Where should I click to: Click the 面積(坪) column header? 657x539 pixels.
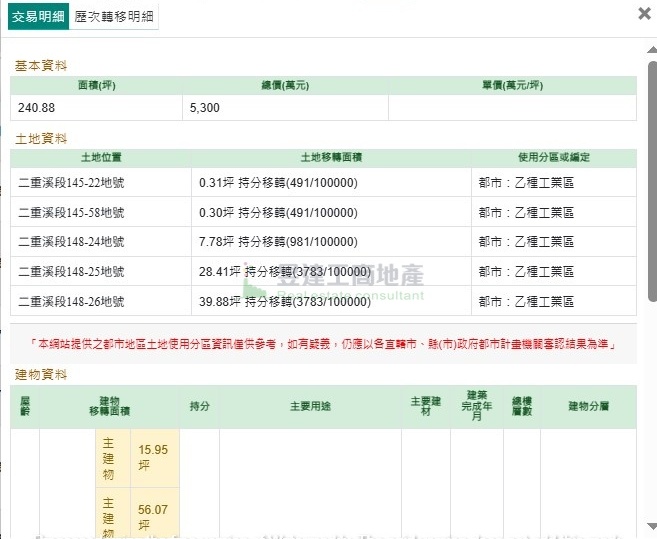(x=97, y=86)
